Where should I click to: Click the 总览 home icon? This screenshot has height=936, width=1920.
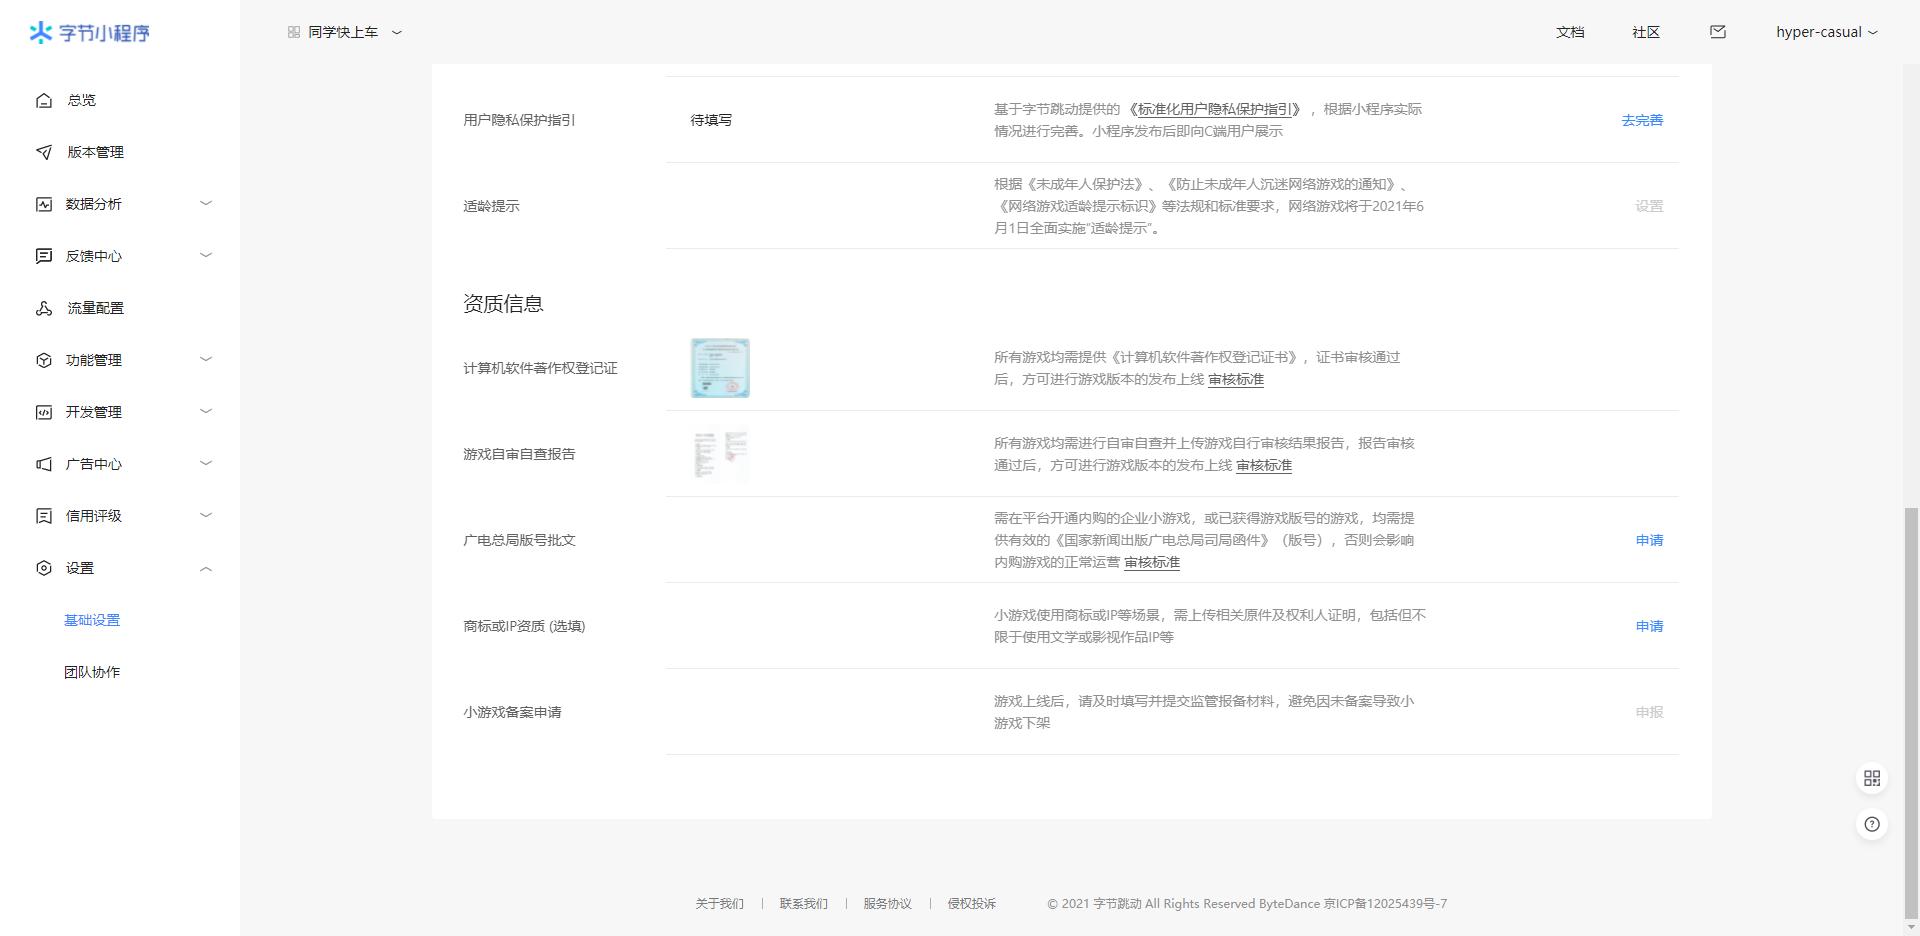(x=44, y=100)
